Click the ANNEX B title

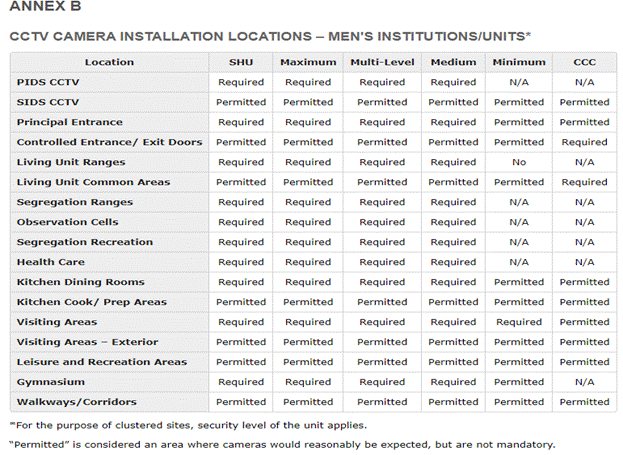[44, 10]
